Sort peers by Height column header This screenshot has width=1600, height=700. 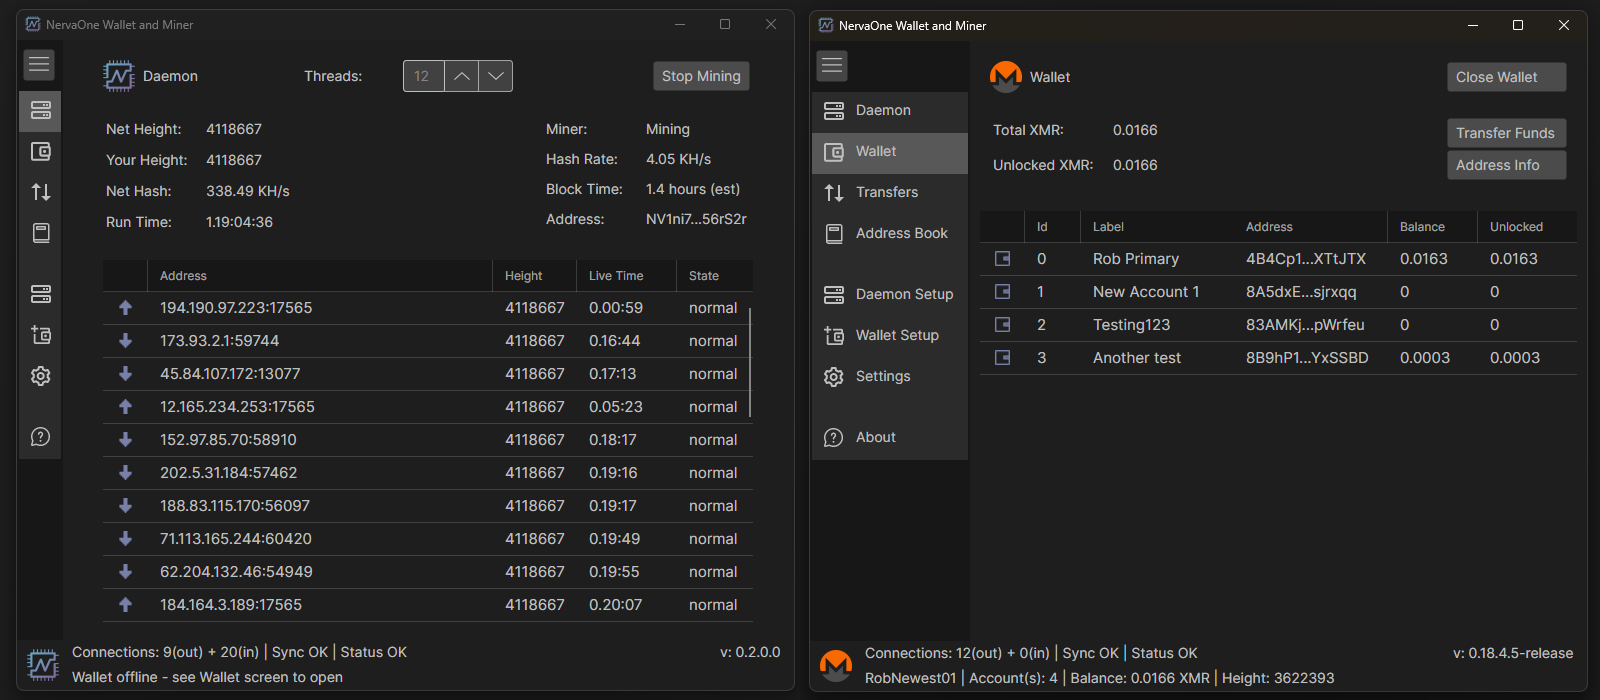tap(534, 276)
